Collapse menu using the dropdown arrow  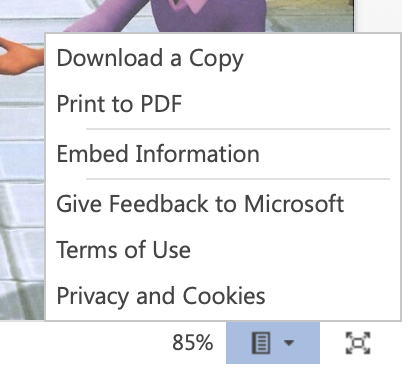click(289, 343)
